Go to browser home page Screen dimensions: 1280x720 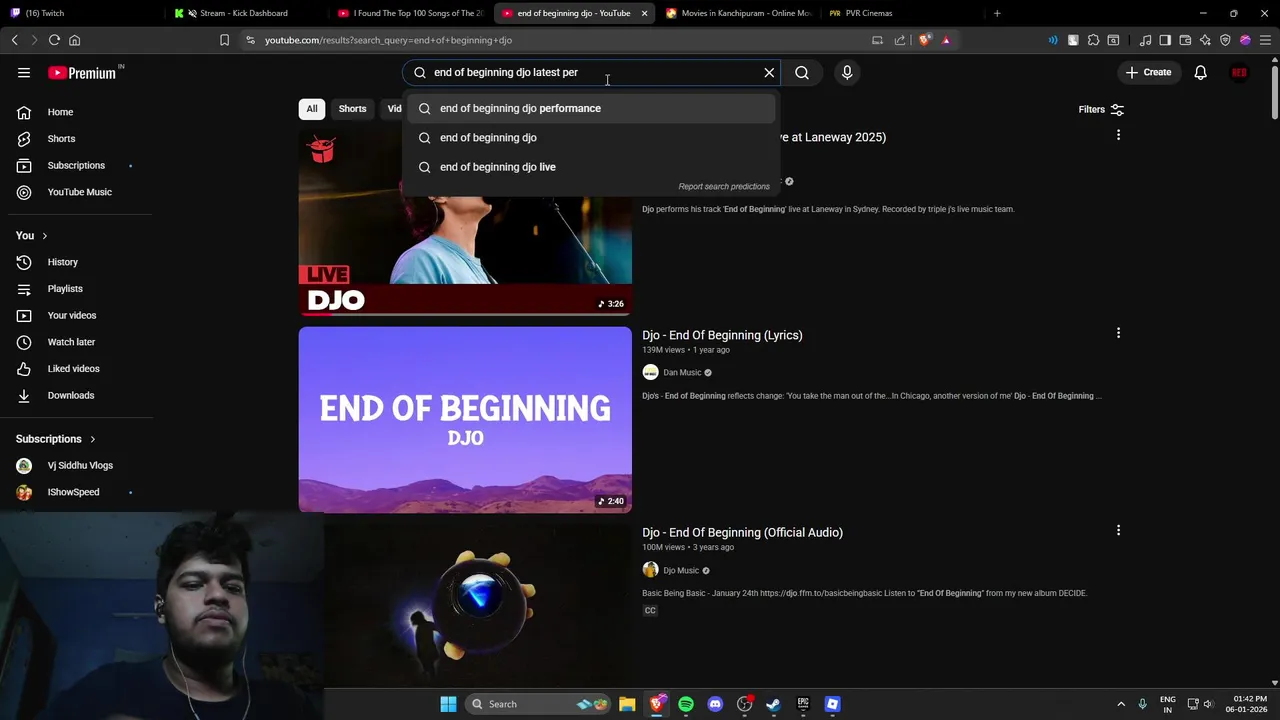coord(74,40)
